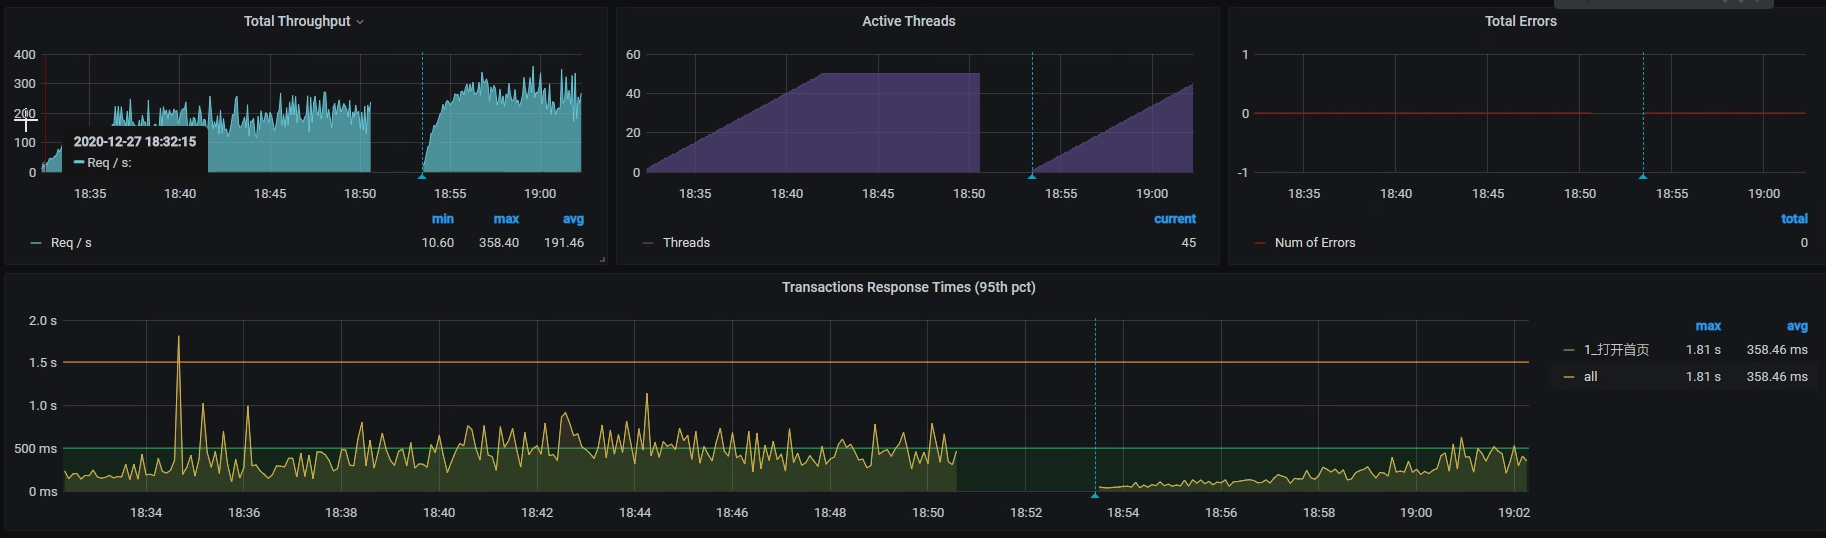Select the 'all' series in response times legend
The image size is (1826, 538).
point(1590,377)
